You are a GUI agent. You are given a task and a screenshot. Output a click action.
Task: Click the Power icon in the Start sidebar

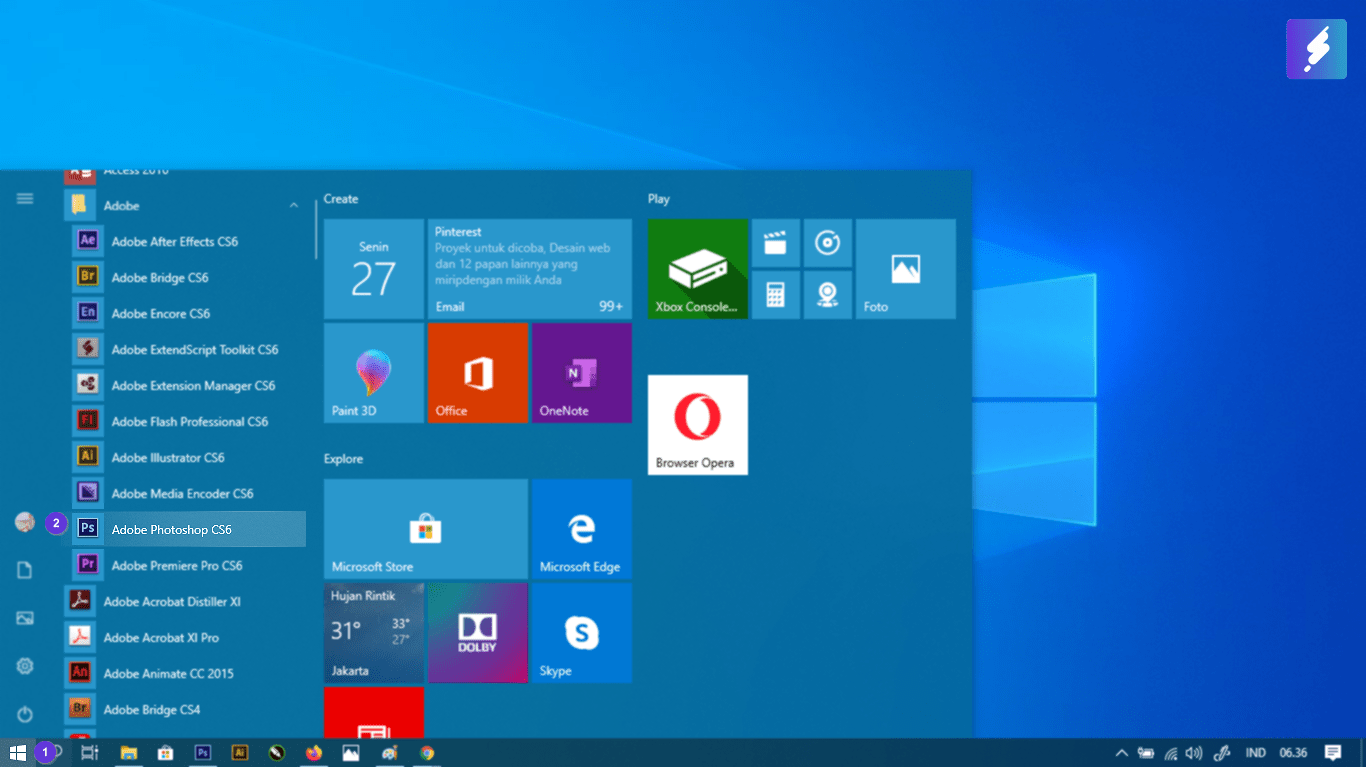pos(25,714)
